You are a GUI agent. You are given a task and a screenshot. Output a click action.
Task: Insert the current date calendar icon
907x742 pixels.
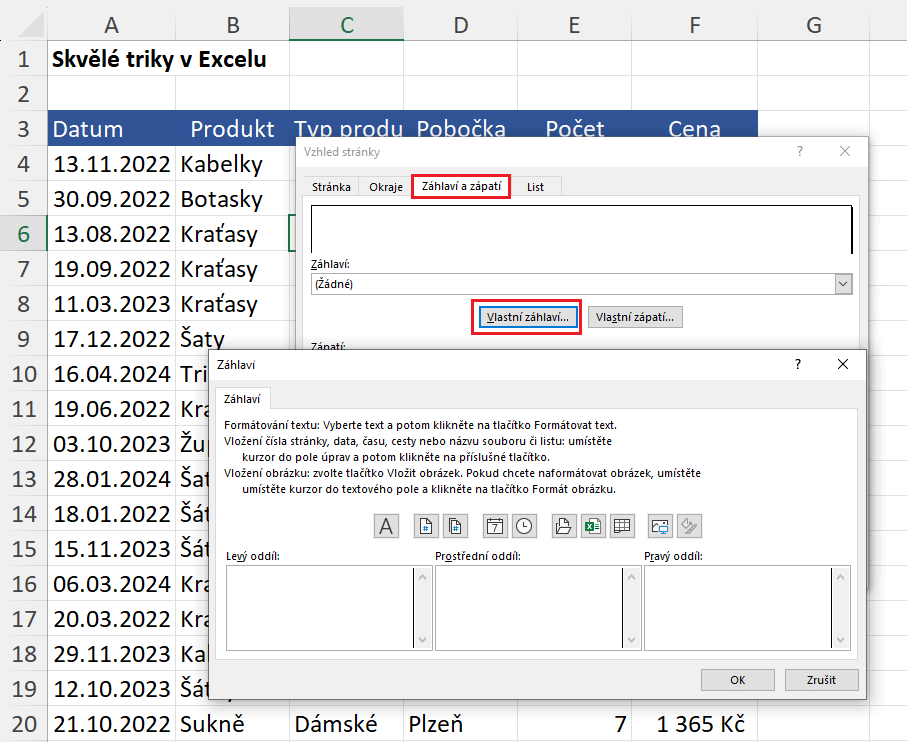pos(494,526)
